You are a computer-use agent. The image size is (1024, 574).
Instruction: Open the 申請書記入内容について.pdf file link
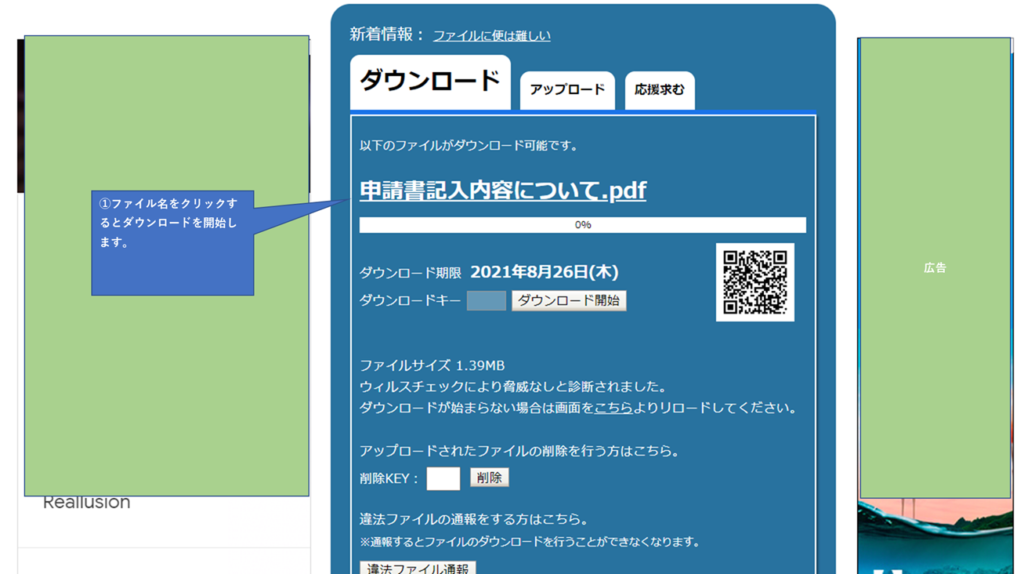click(502, 190)
